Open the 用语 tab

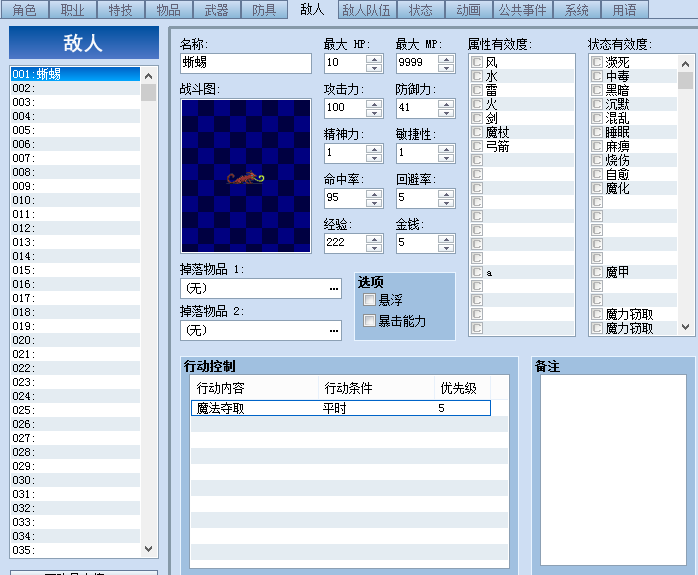click(625, 10)
